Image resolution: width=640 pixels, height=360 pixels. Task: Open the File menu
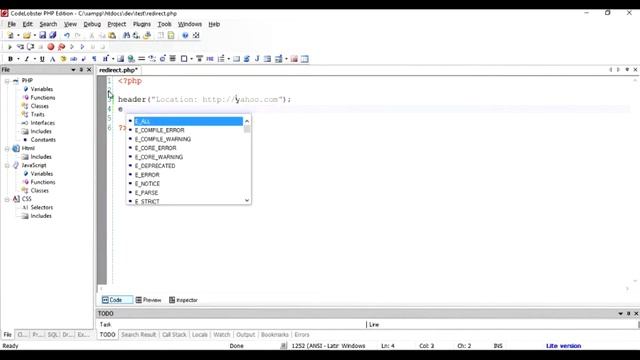point(11,24)
